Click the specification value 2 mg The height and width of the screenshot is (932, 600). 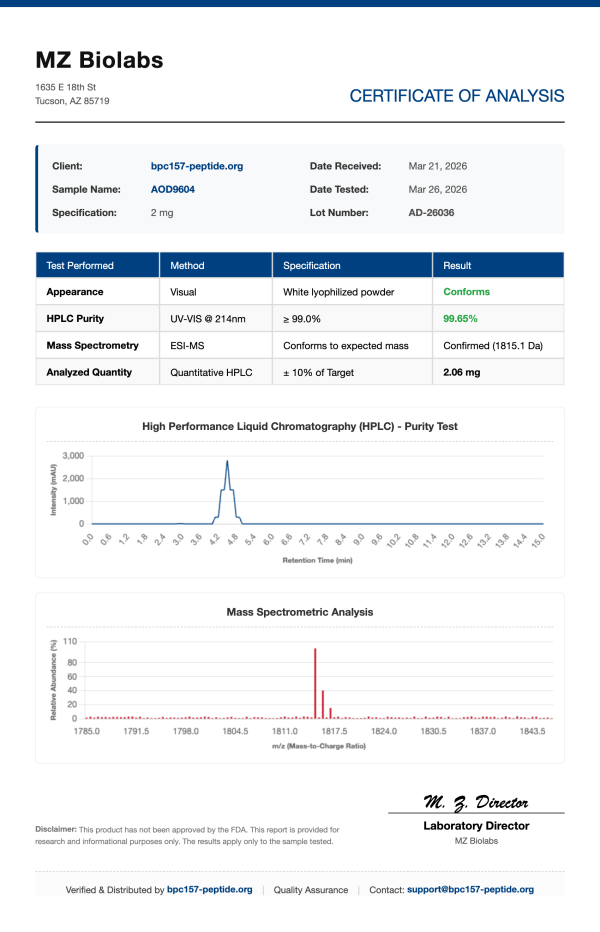point(162,213)
